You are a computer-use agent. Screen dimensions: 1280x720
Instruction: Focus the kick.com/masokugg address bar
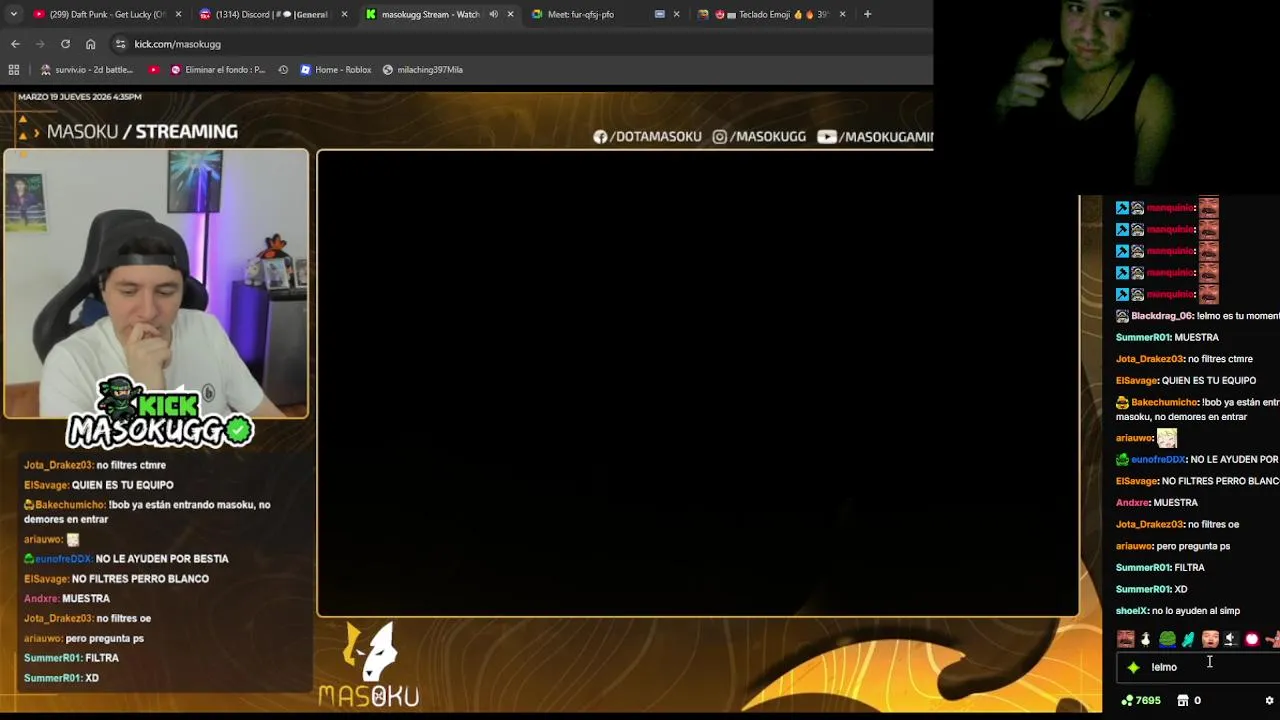click(520, 44)
